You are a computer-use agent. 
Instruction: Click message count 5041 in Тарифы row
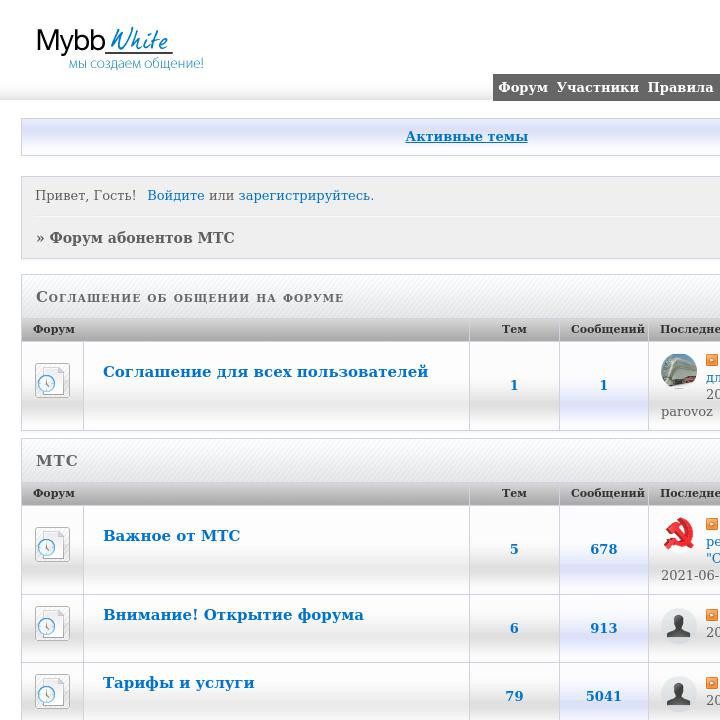point(604,696)
